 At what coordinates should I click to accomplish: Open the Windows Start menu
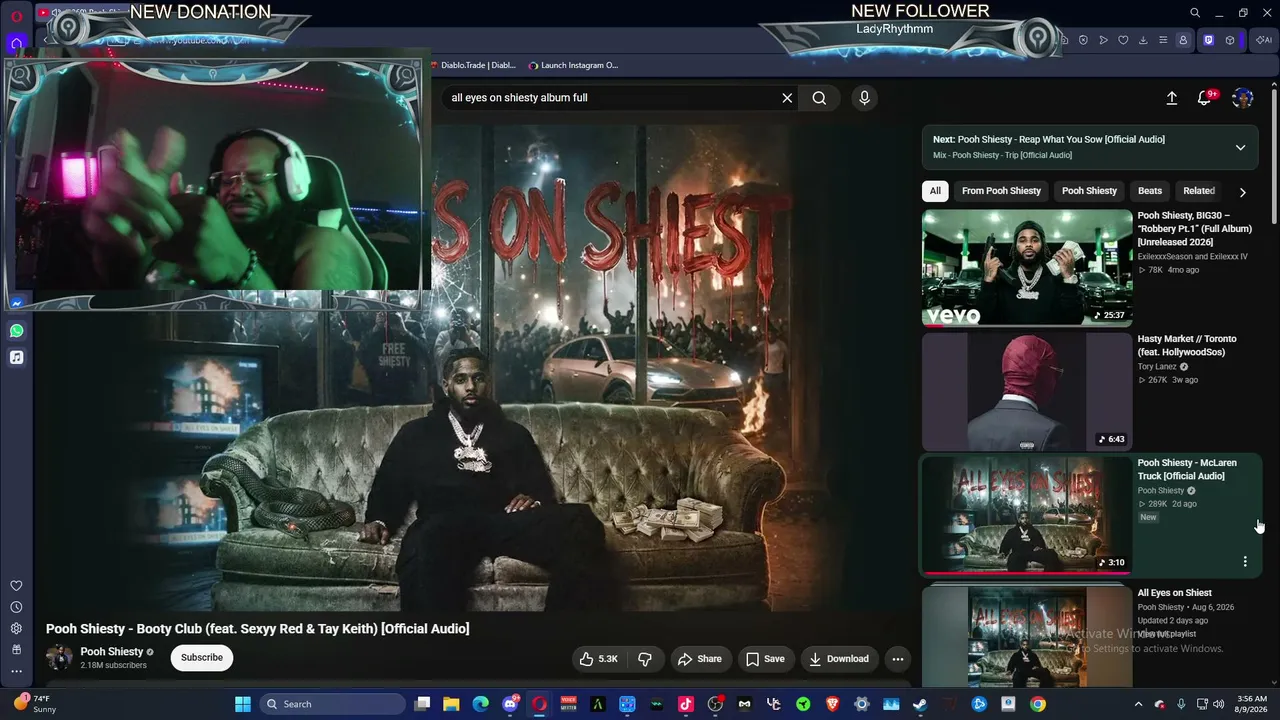click(243, 704)
